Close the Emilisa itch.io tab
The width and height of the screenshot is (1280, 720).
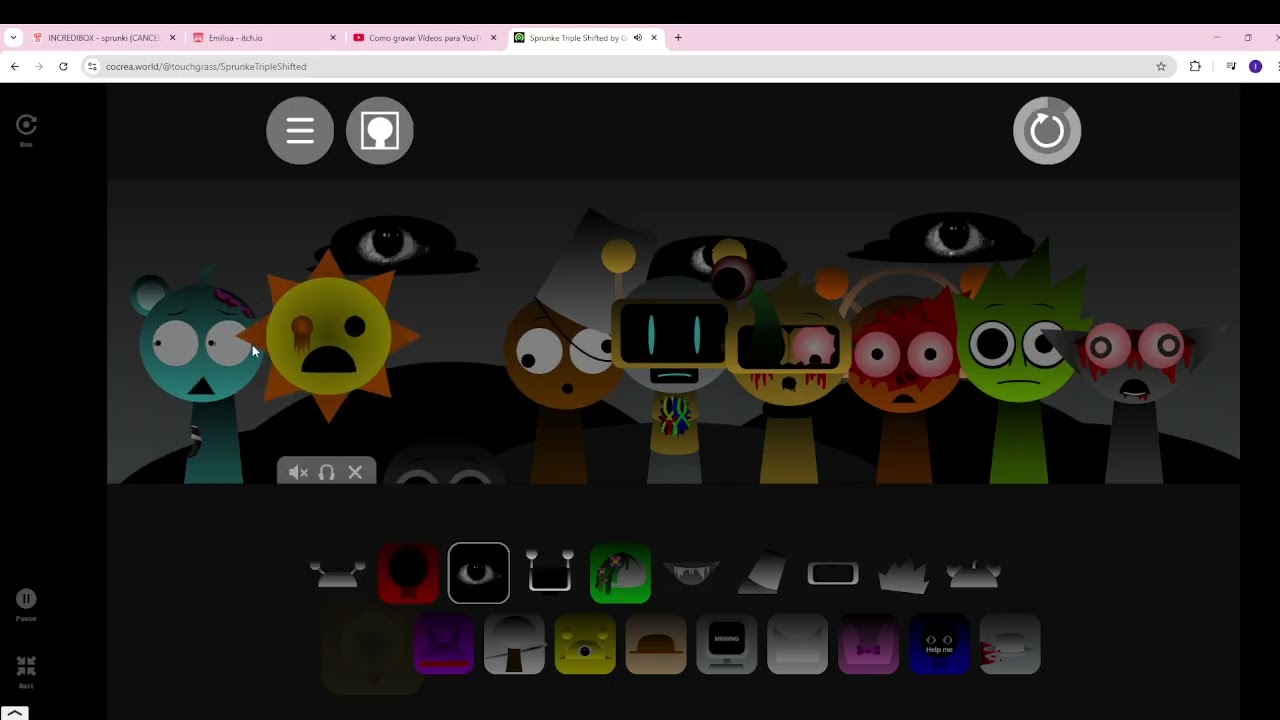tap(333, 38)
